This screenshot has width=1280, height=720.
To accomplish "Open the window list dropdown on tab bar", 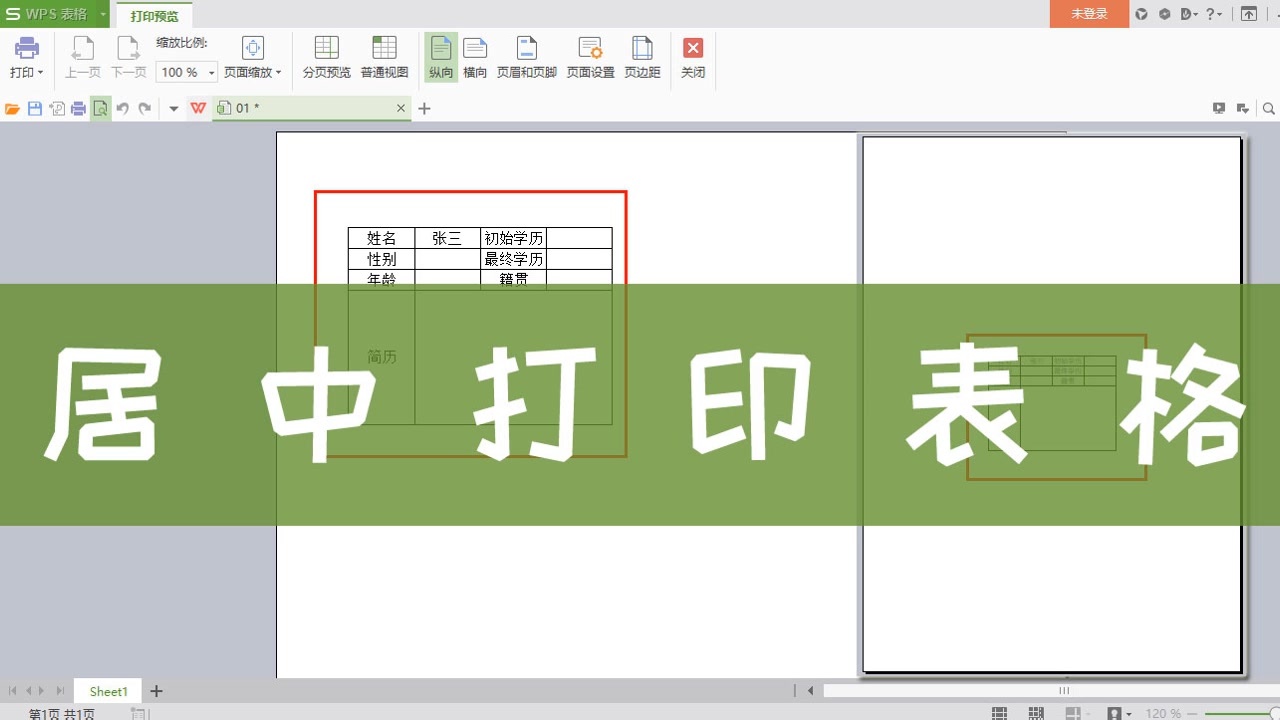I will [x=1243, y=108].
